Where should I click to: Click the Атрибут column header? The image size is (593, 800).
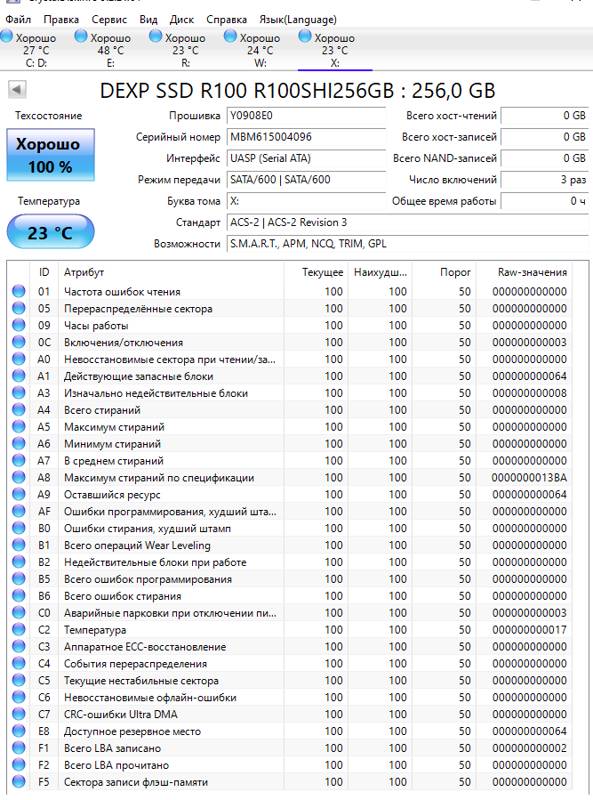pos(84,272)
